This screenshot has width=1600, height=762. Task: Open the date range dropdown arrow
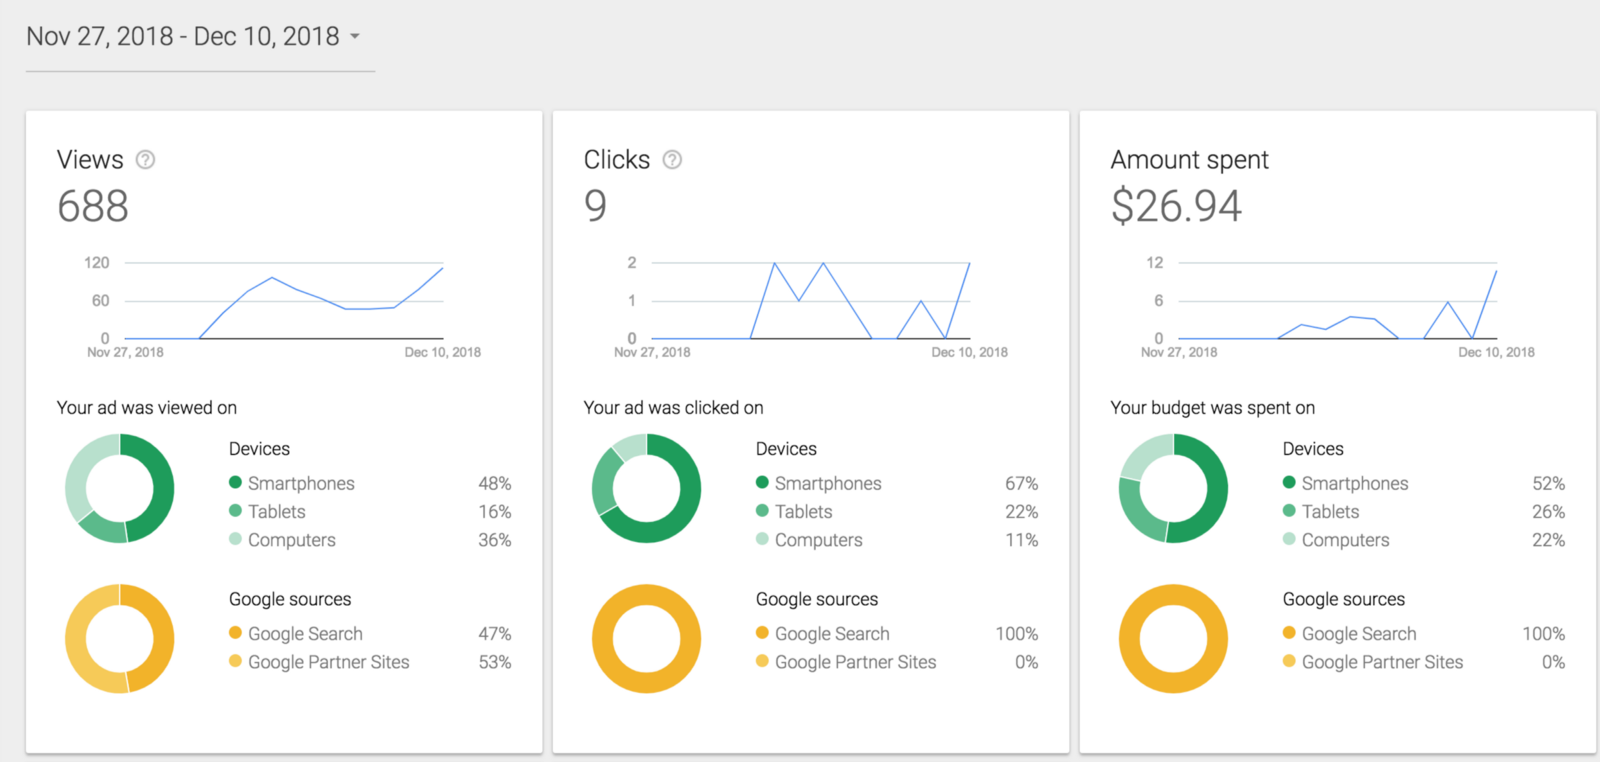[x=355, y=37]
